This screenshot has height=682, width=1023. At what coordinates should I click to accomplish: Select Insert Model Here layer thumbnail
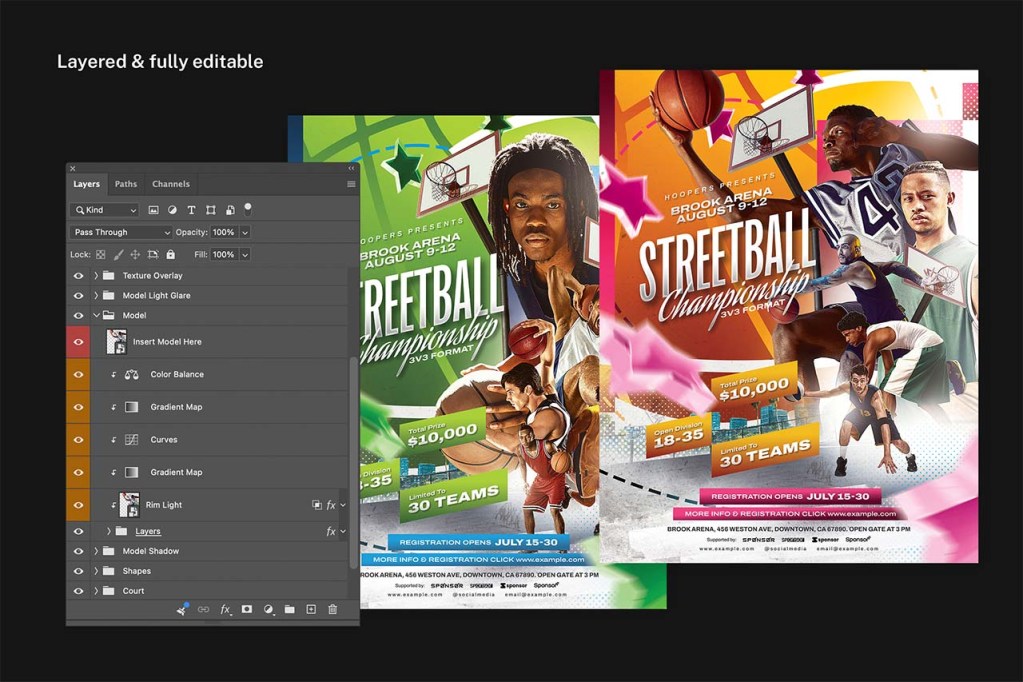pyautogui.click(x=117, y=342)
